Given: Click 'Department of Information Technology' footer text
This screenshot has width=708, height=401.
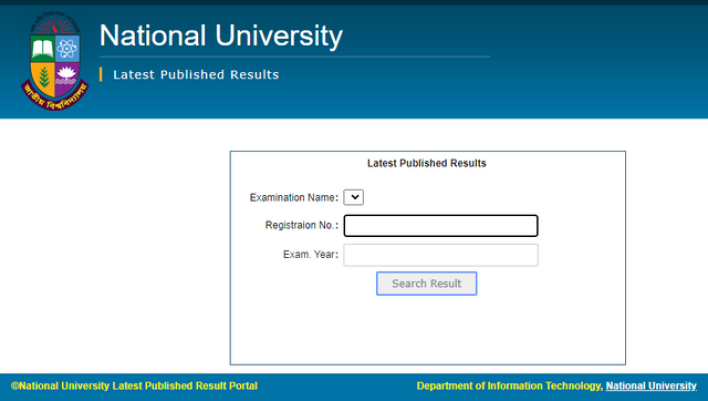Looking at the screenshot, I should [509, 386].
